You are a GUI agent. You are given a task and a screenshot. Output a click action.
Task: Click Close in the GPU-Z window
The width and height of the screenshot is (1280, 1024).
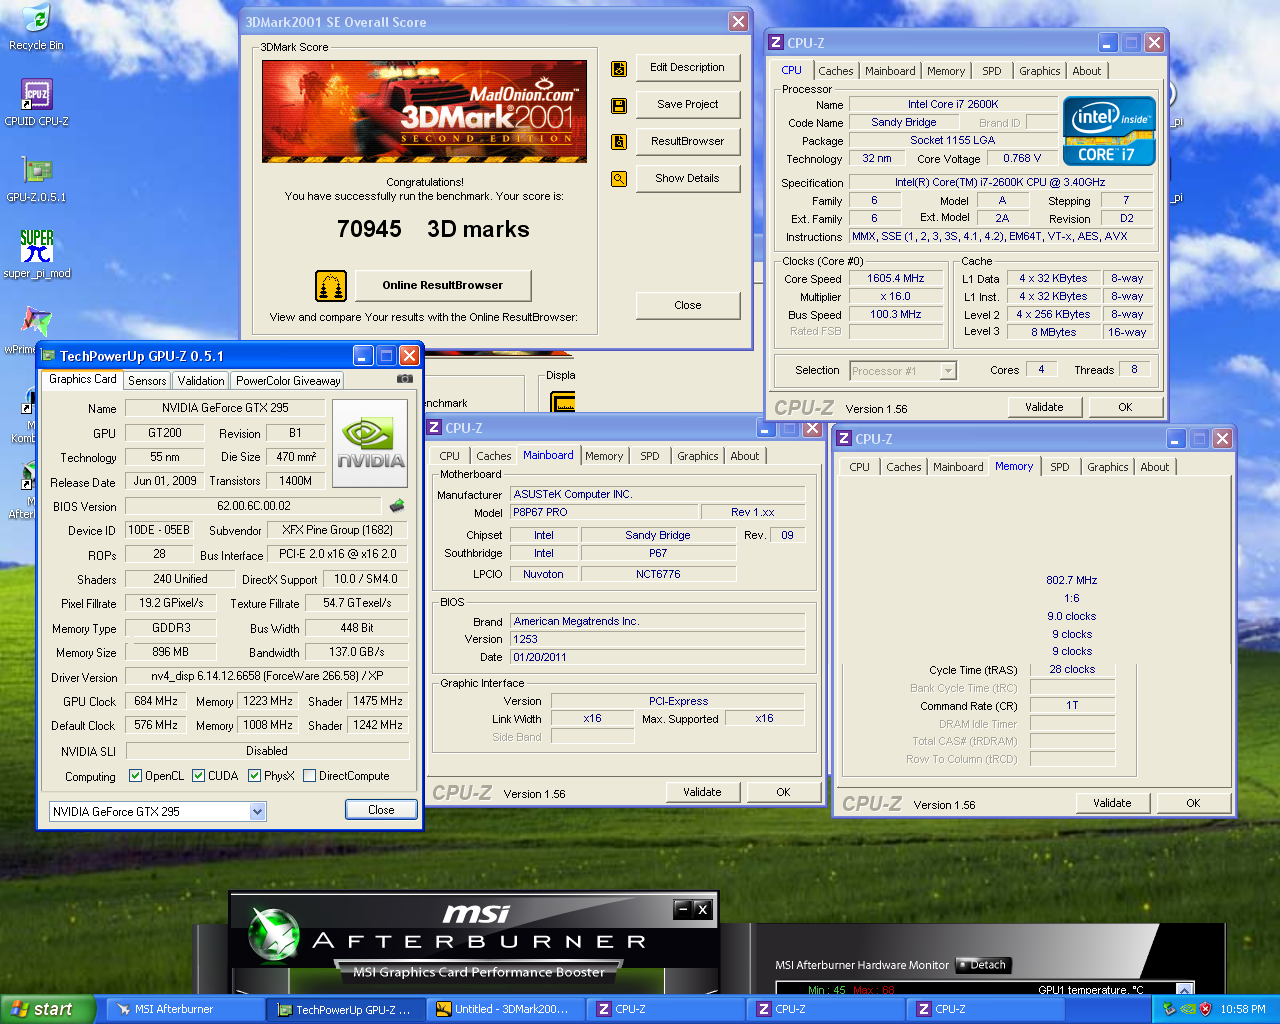[x=381, y=810]
